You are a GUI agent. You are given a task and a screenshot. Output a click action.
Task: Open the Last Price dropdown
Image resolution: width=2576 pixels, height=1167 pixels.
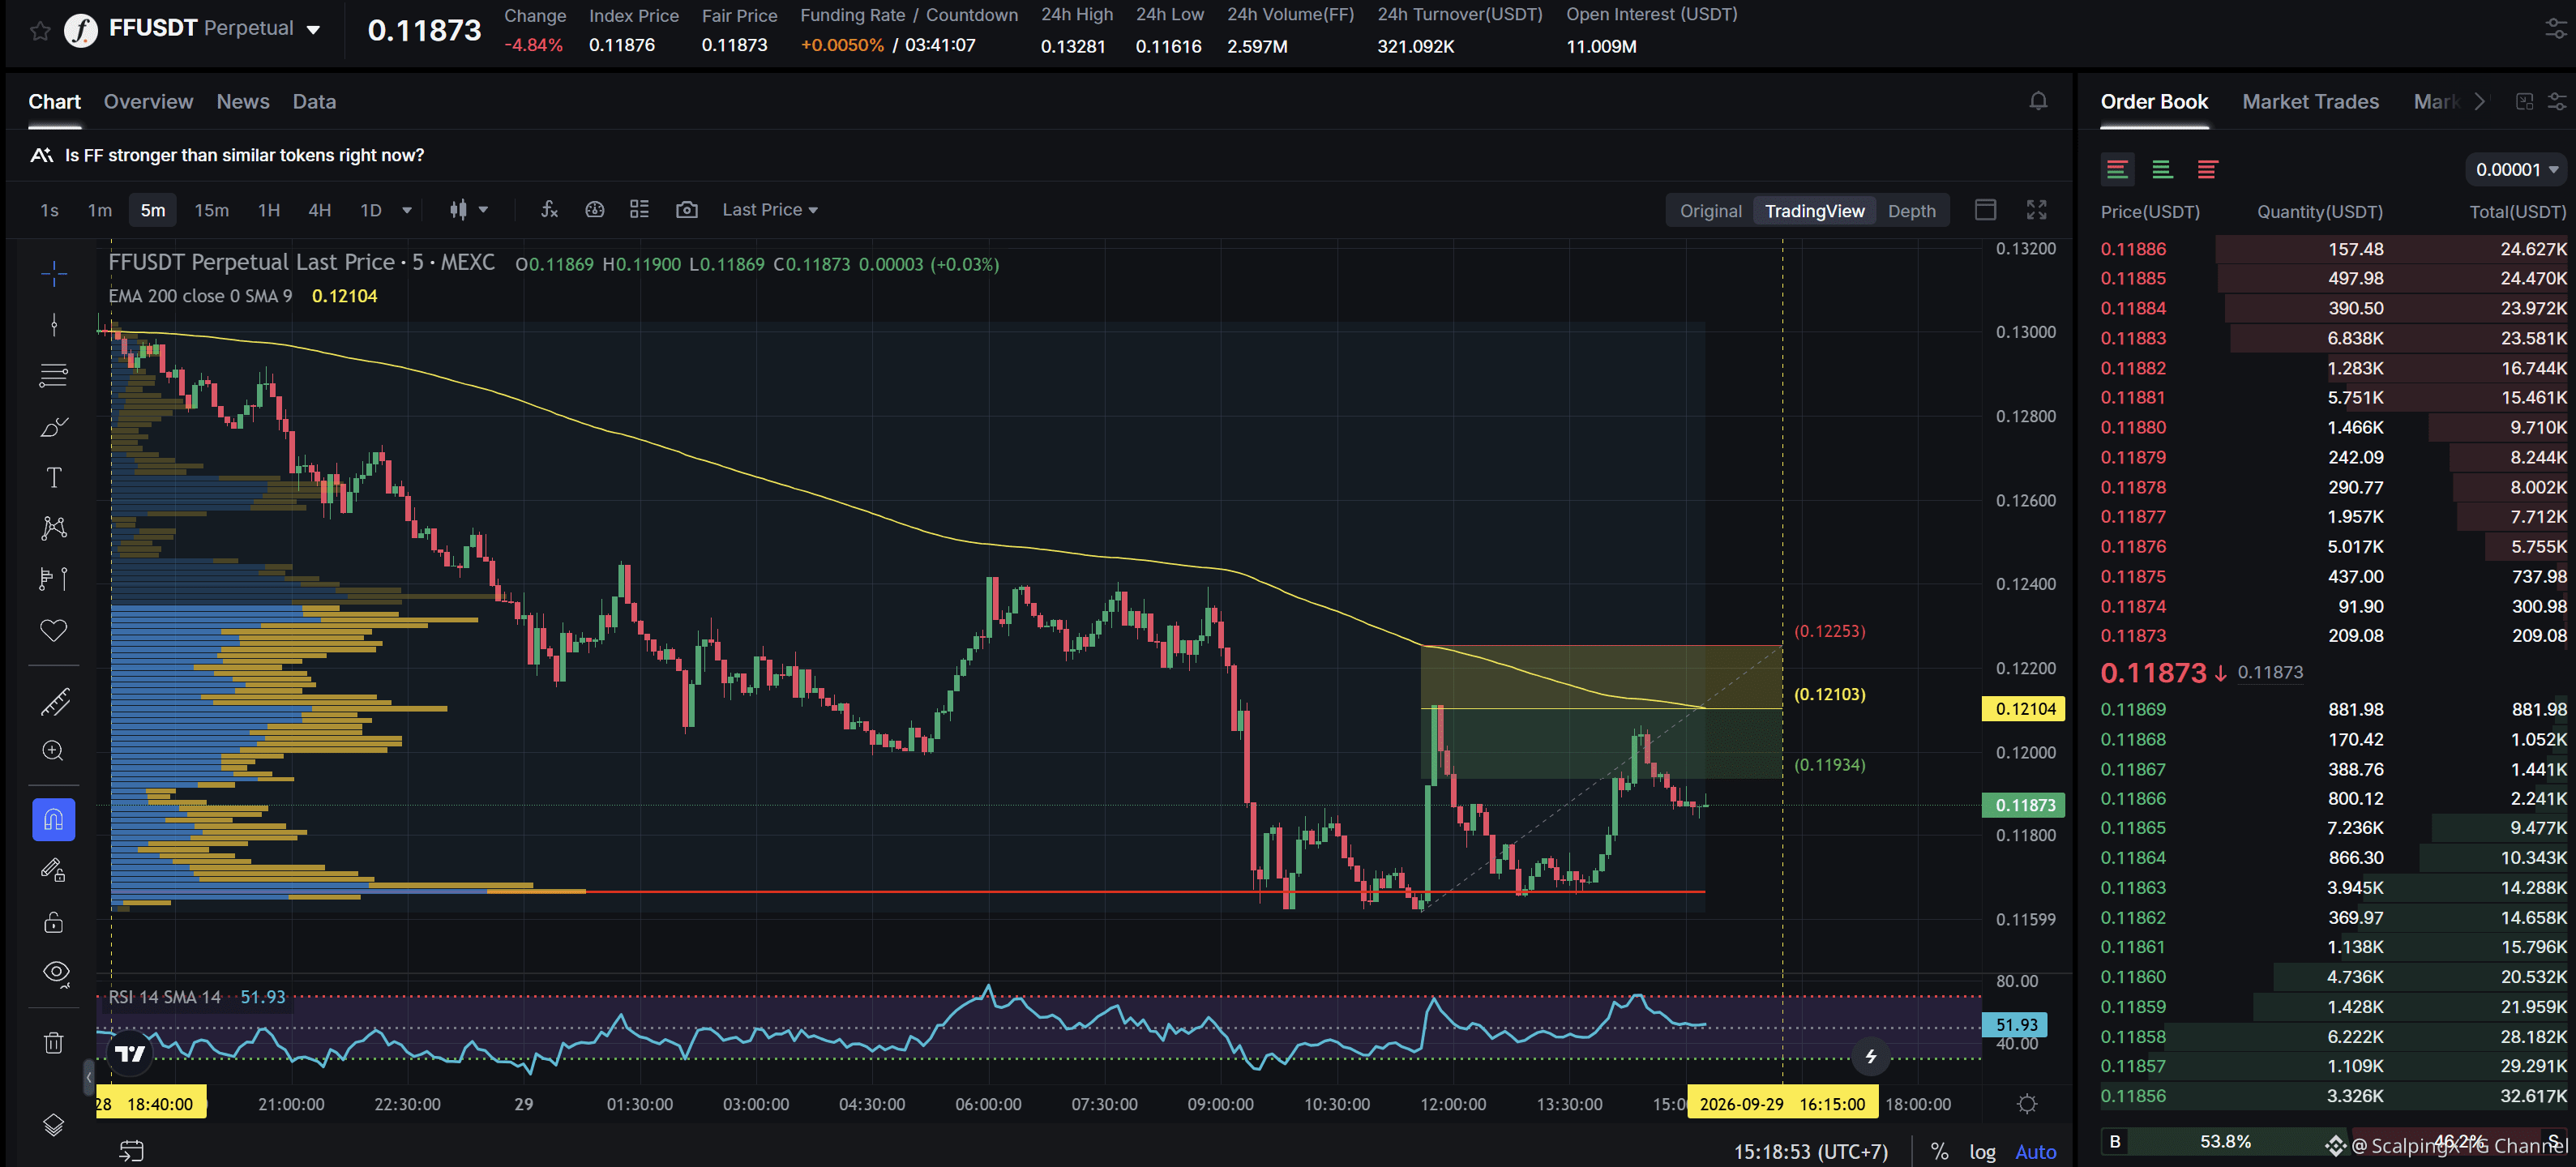pos(770,209)
